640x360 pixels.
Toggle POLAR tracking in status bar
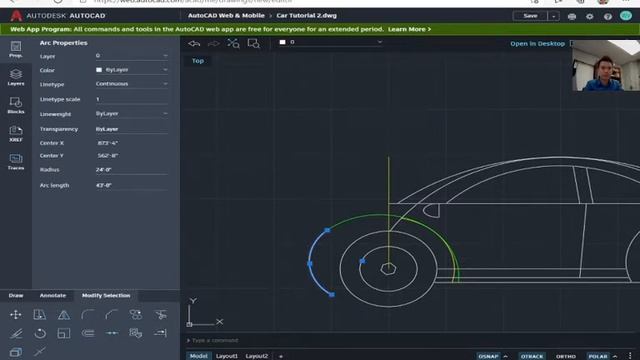tap(598, 356)
